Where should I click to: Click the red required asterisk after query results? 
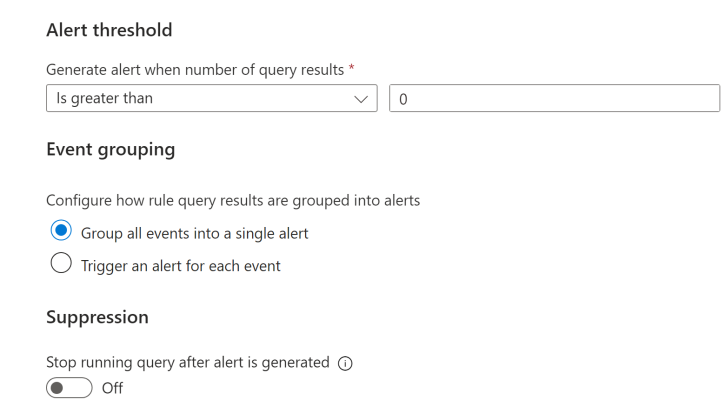coord(352,67)
